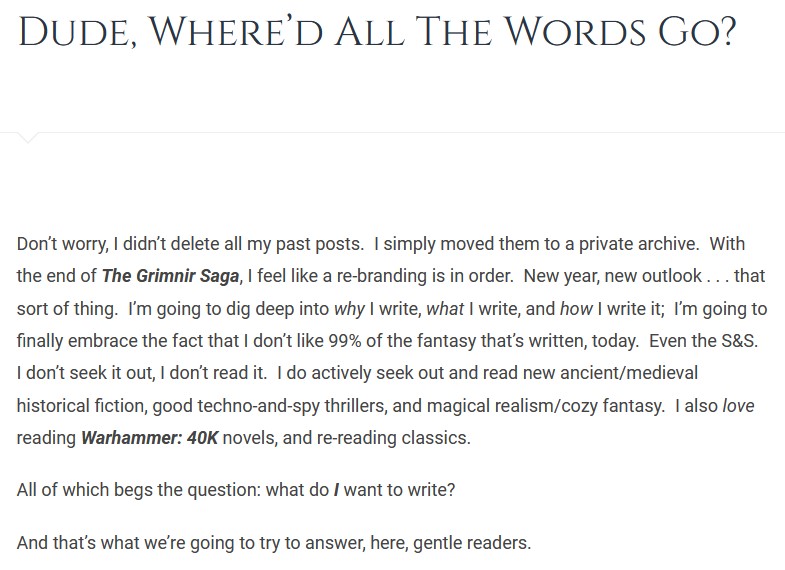Click the line starting 'And that's what we're going'
Screen dimensions: 785x570
pyautogui.click(x=274, y=543)
